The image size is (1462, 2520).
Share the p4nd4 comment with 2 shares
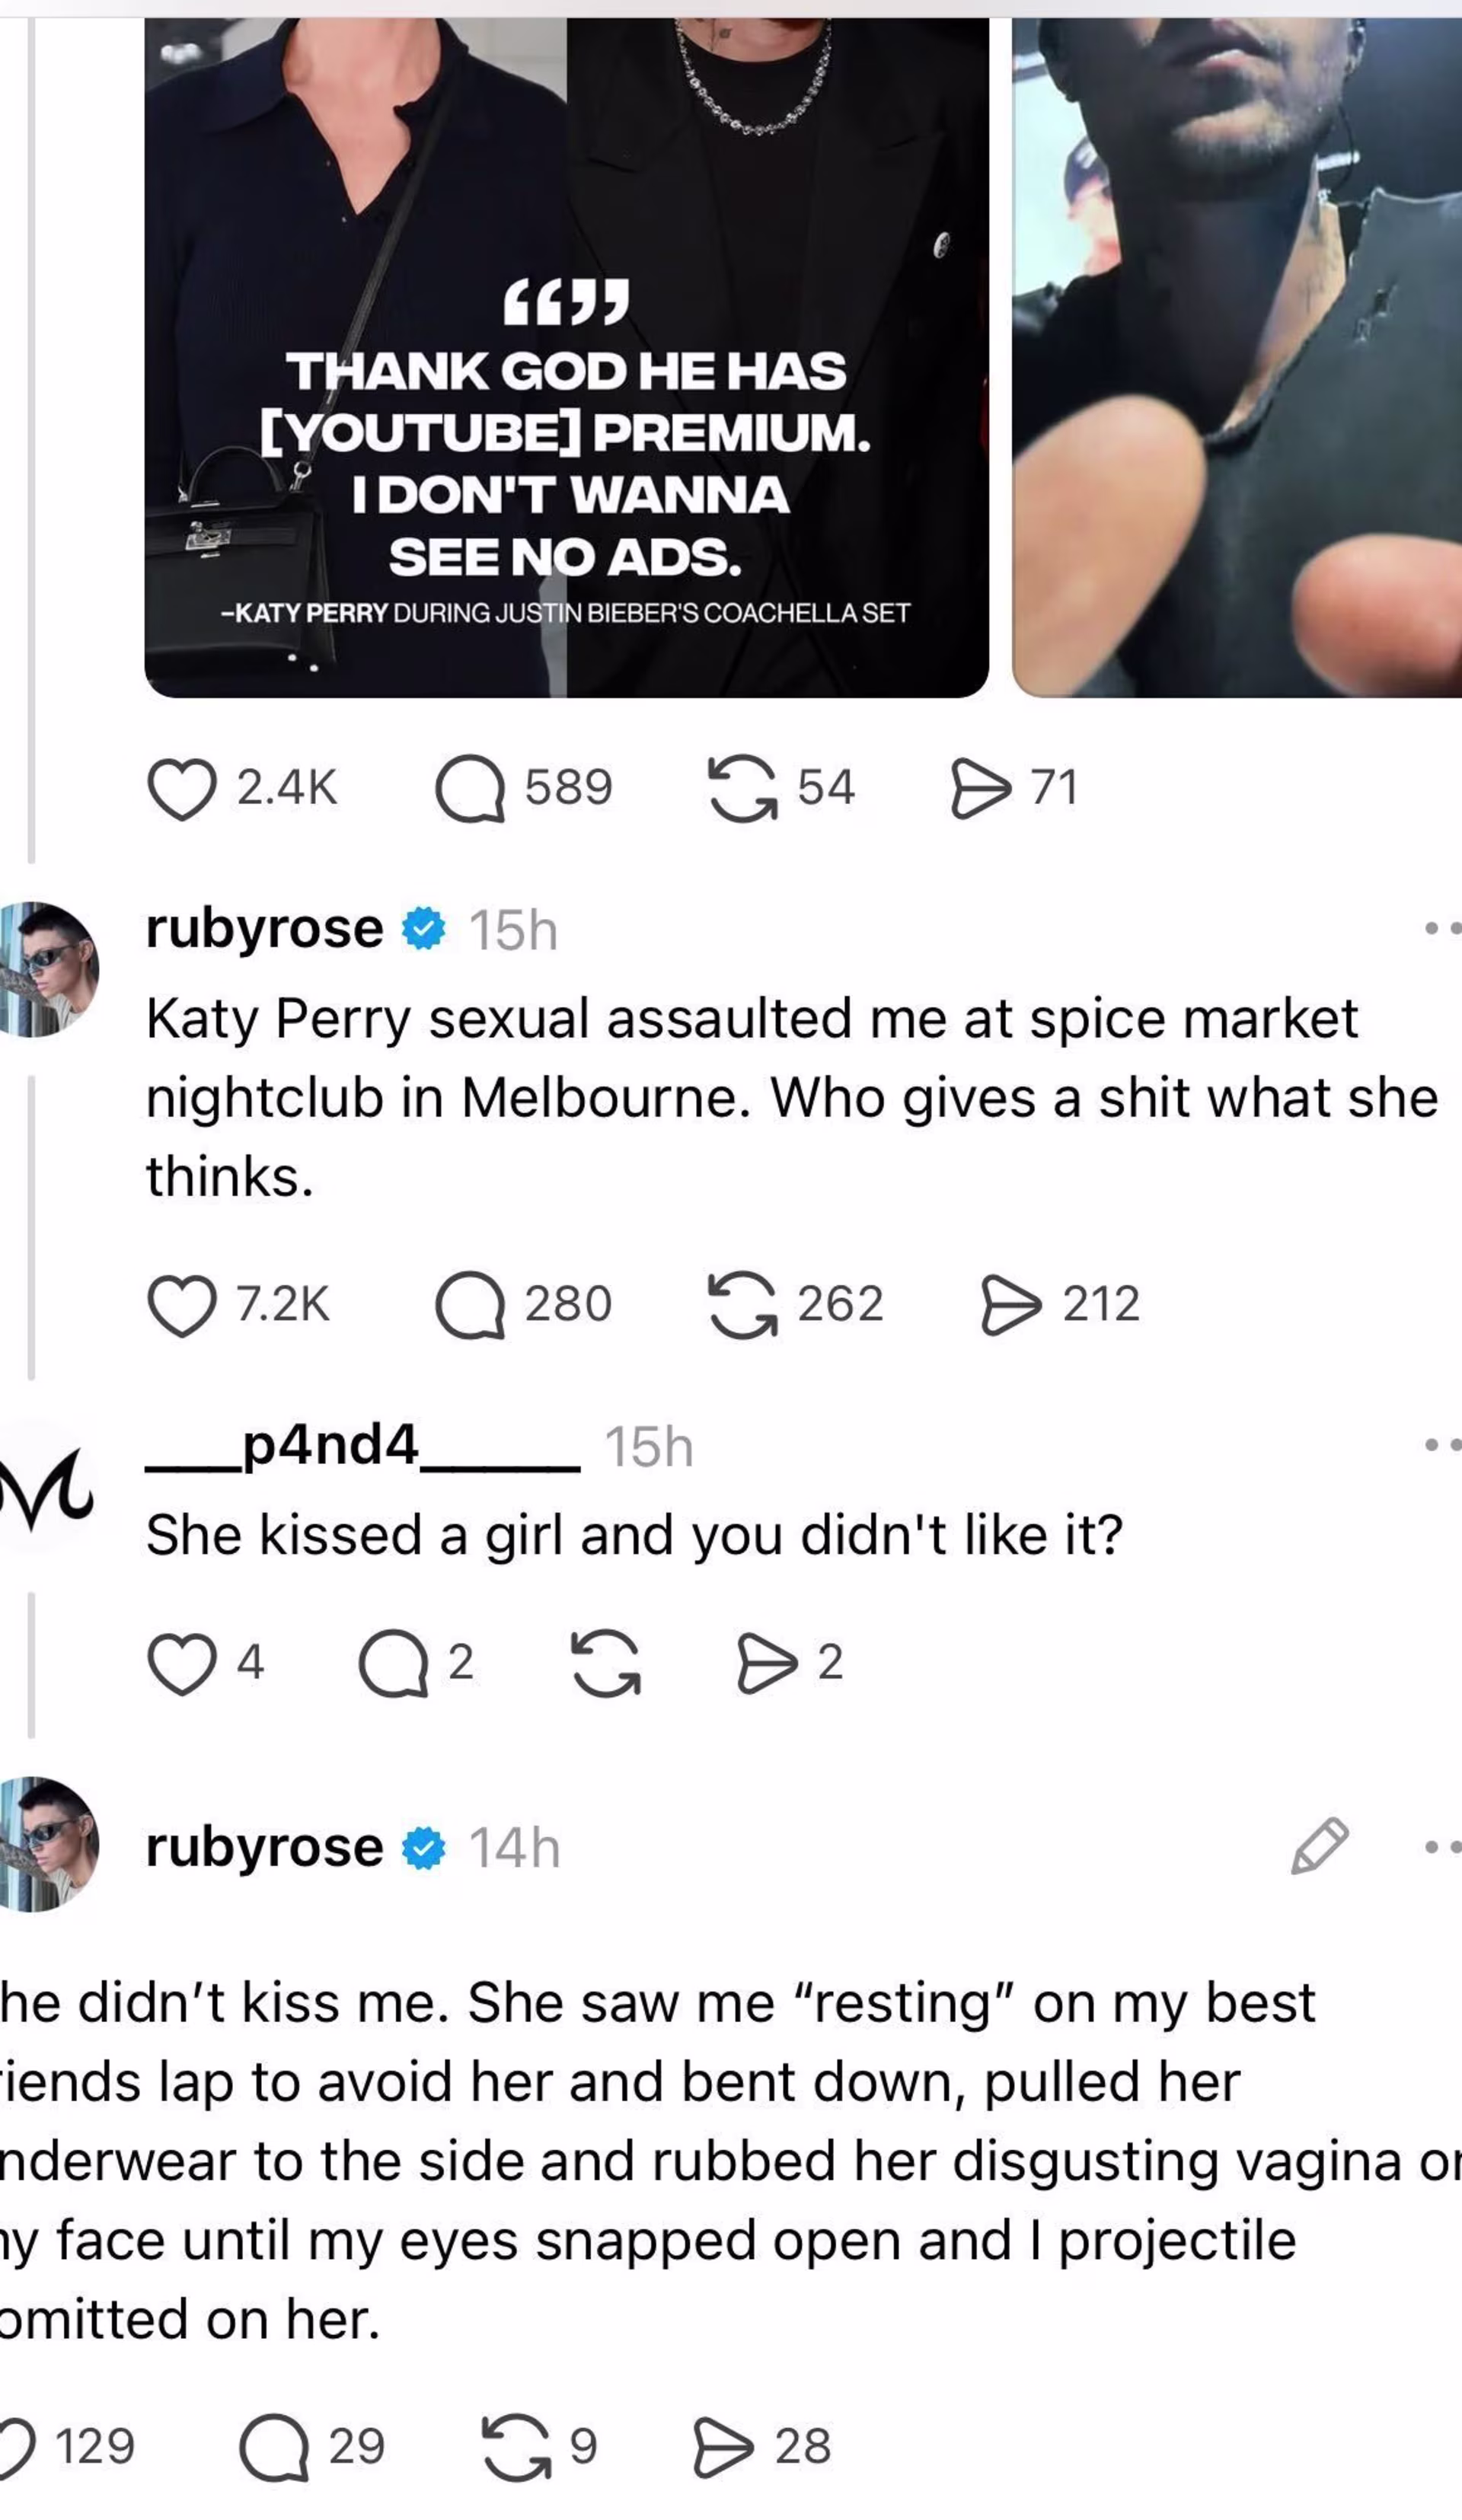coord(767,1664)
